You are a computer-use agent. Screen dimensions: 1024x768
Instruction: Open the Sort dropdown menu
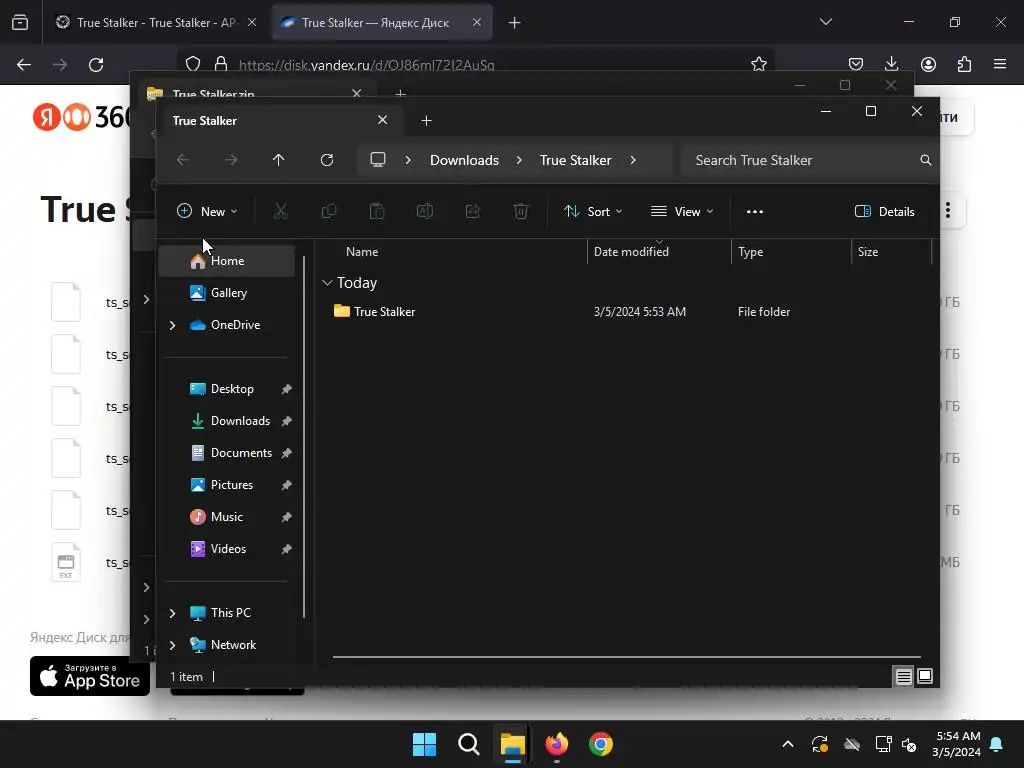pyautogui.click(x=593, y=212)
